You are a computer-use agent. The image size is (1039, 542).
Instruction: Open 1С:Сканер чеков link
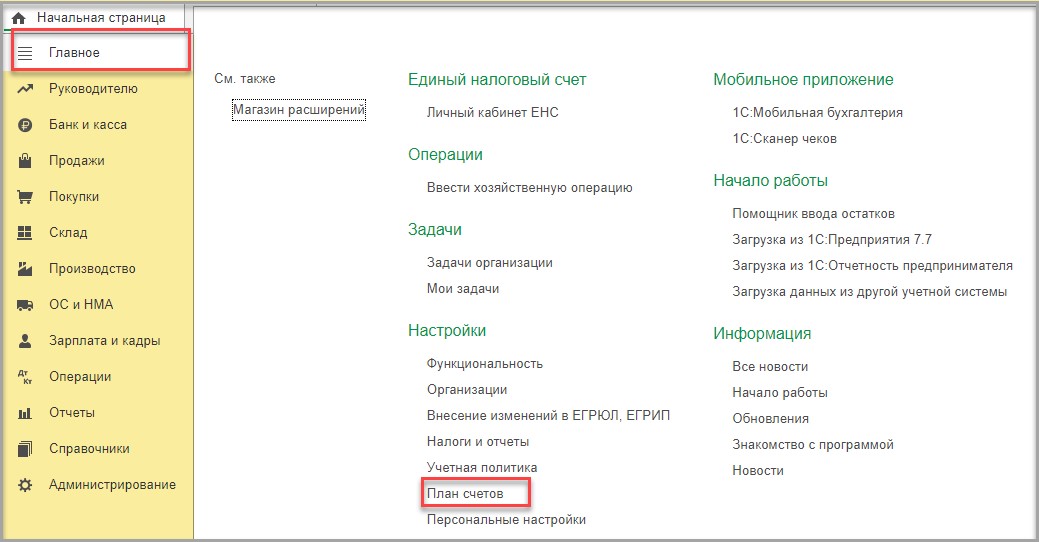(785, 138)
